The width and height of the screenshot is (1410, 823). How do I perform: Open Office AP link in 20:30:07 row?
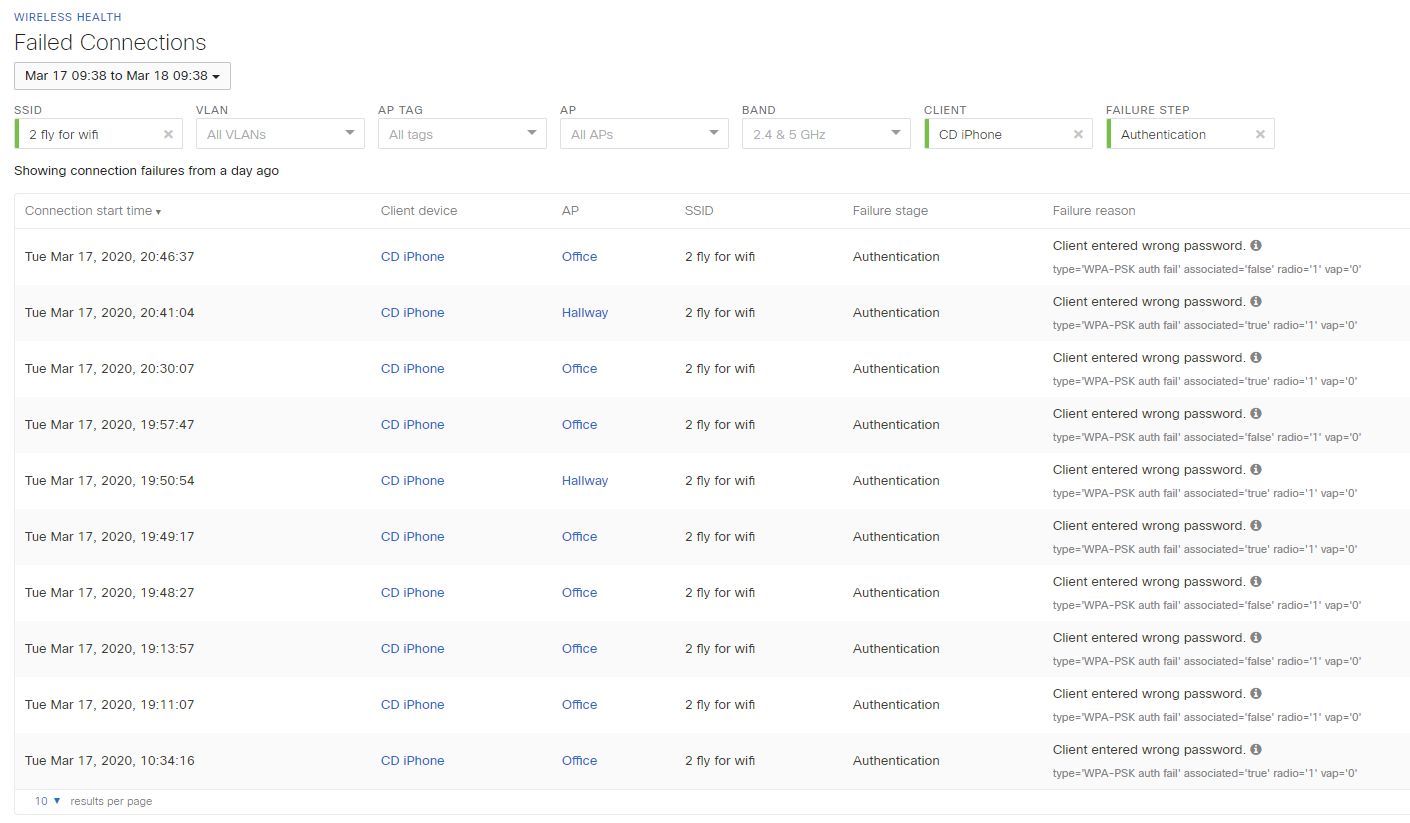click(x=579, y=369)
